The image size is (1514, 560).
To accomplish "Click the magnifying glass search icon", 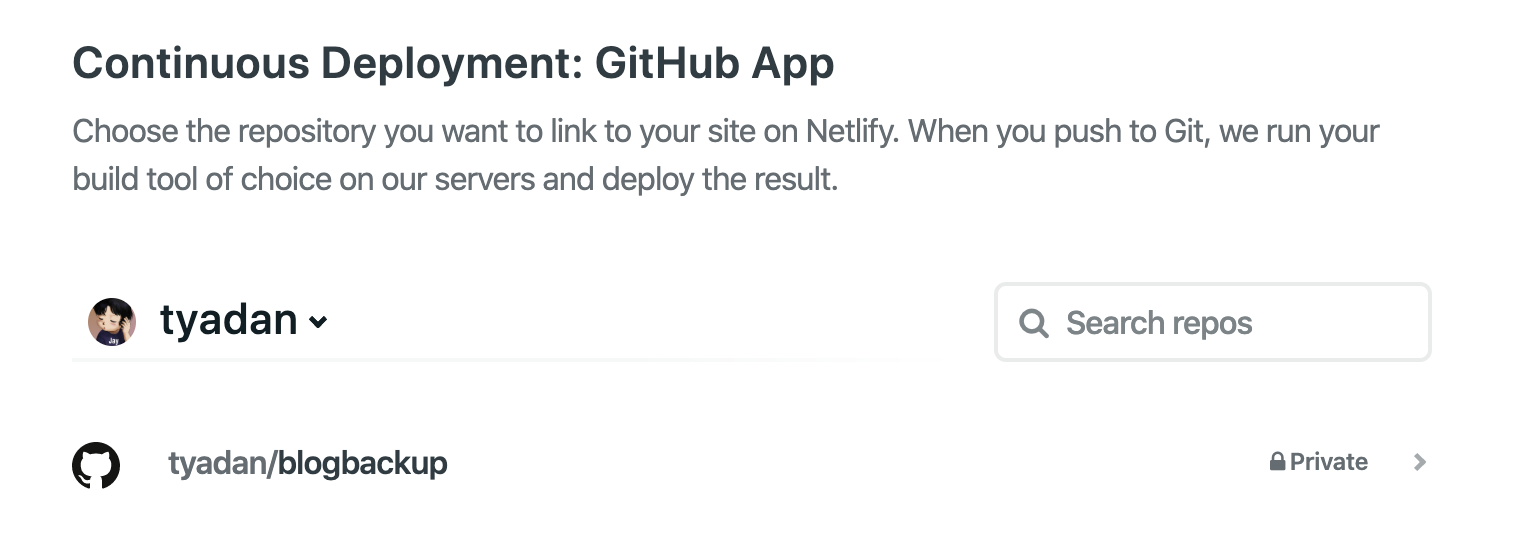I will [1033, 323].
